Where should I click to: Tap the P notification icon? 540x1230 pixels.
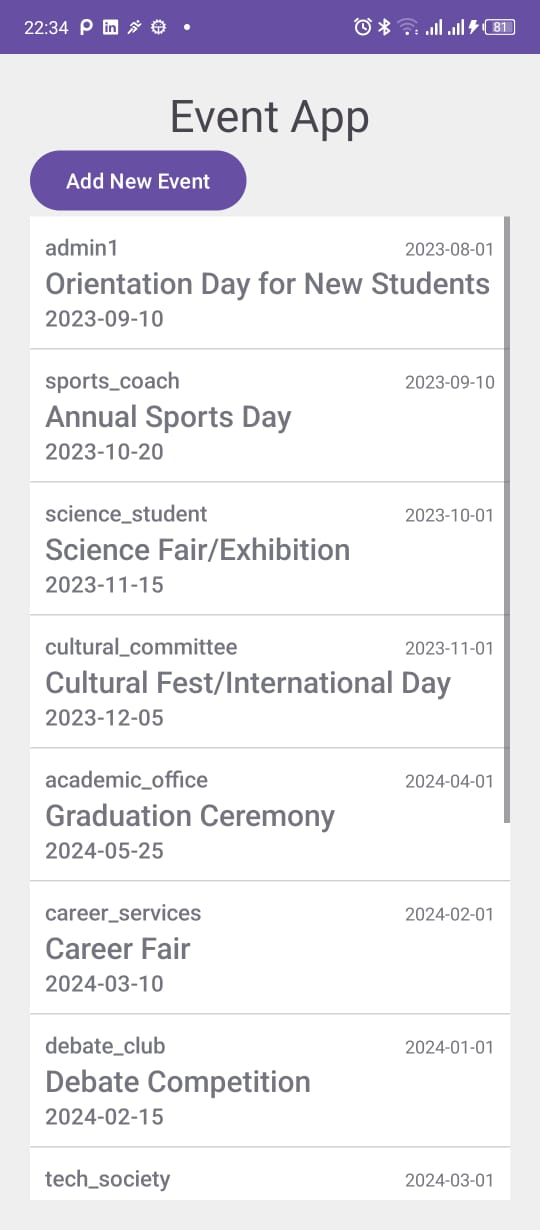coord(86,28)
